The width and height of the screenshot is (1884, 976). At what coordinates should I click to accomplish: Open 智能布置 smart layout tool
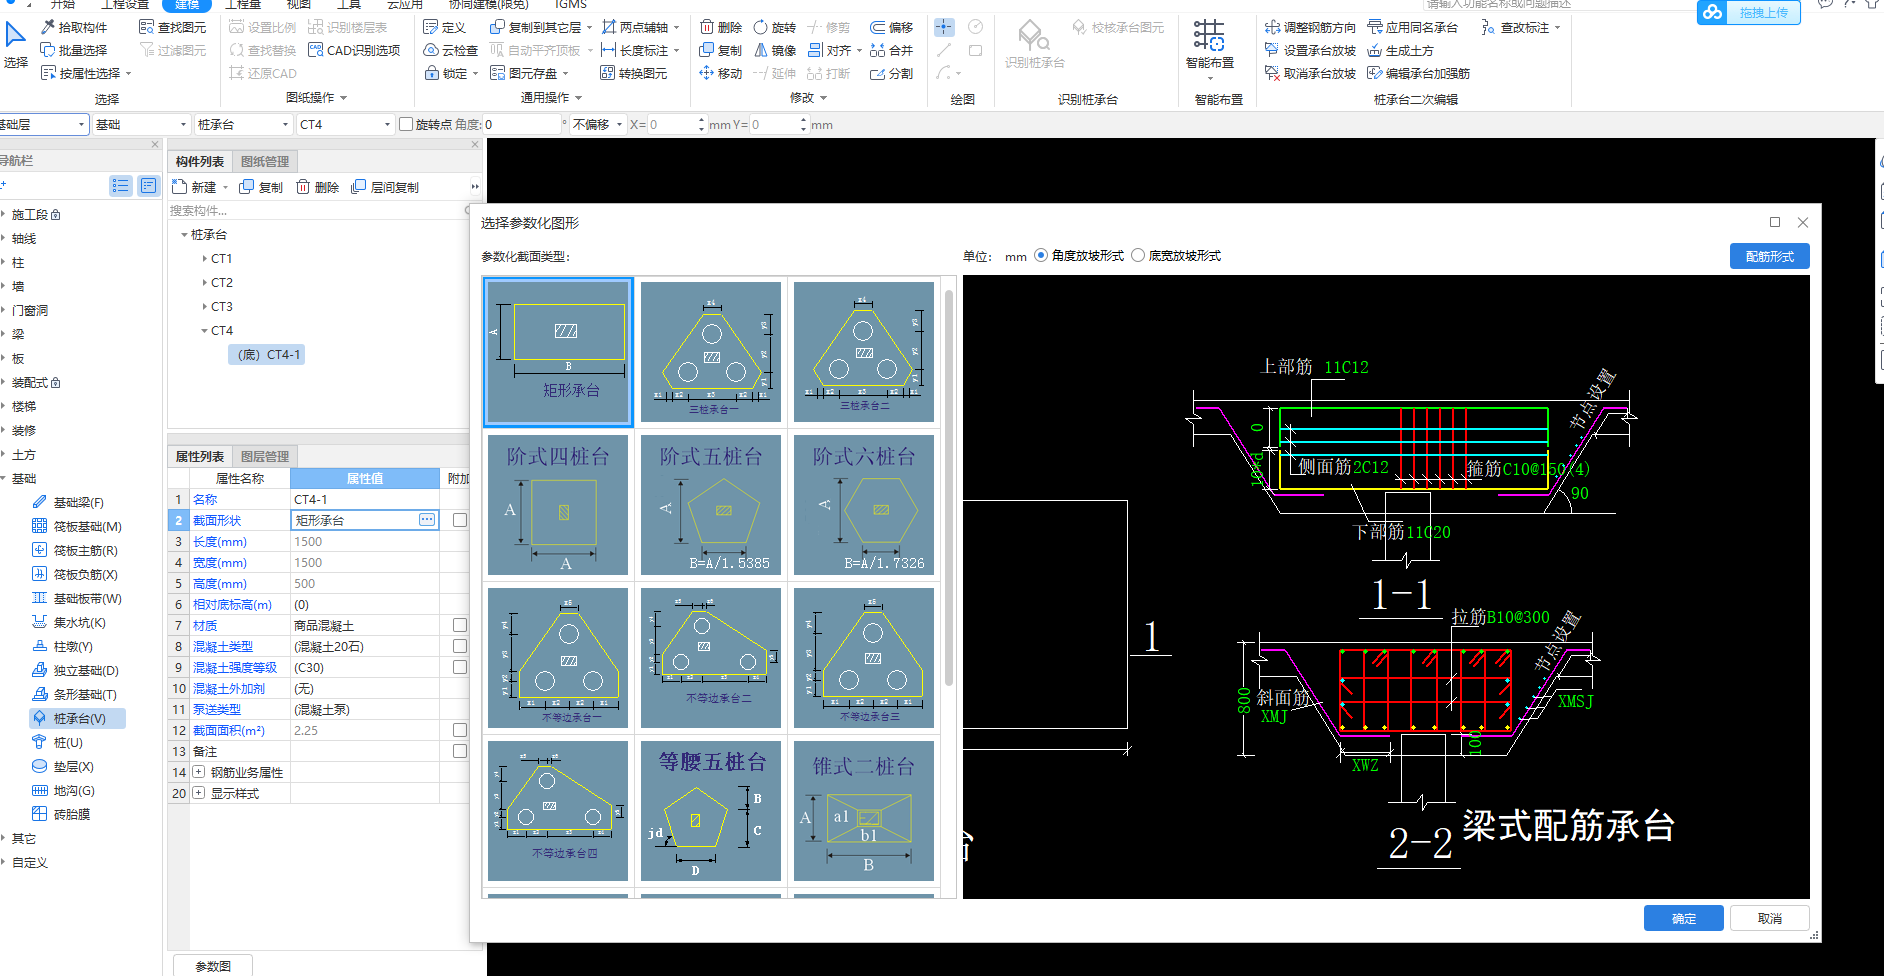tap(1210, 46)
